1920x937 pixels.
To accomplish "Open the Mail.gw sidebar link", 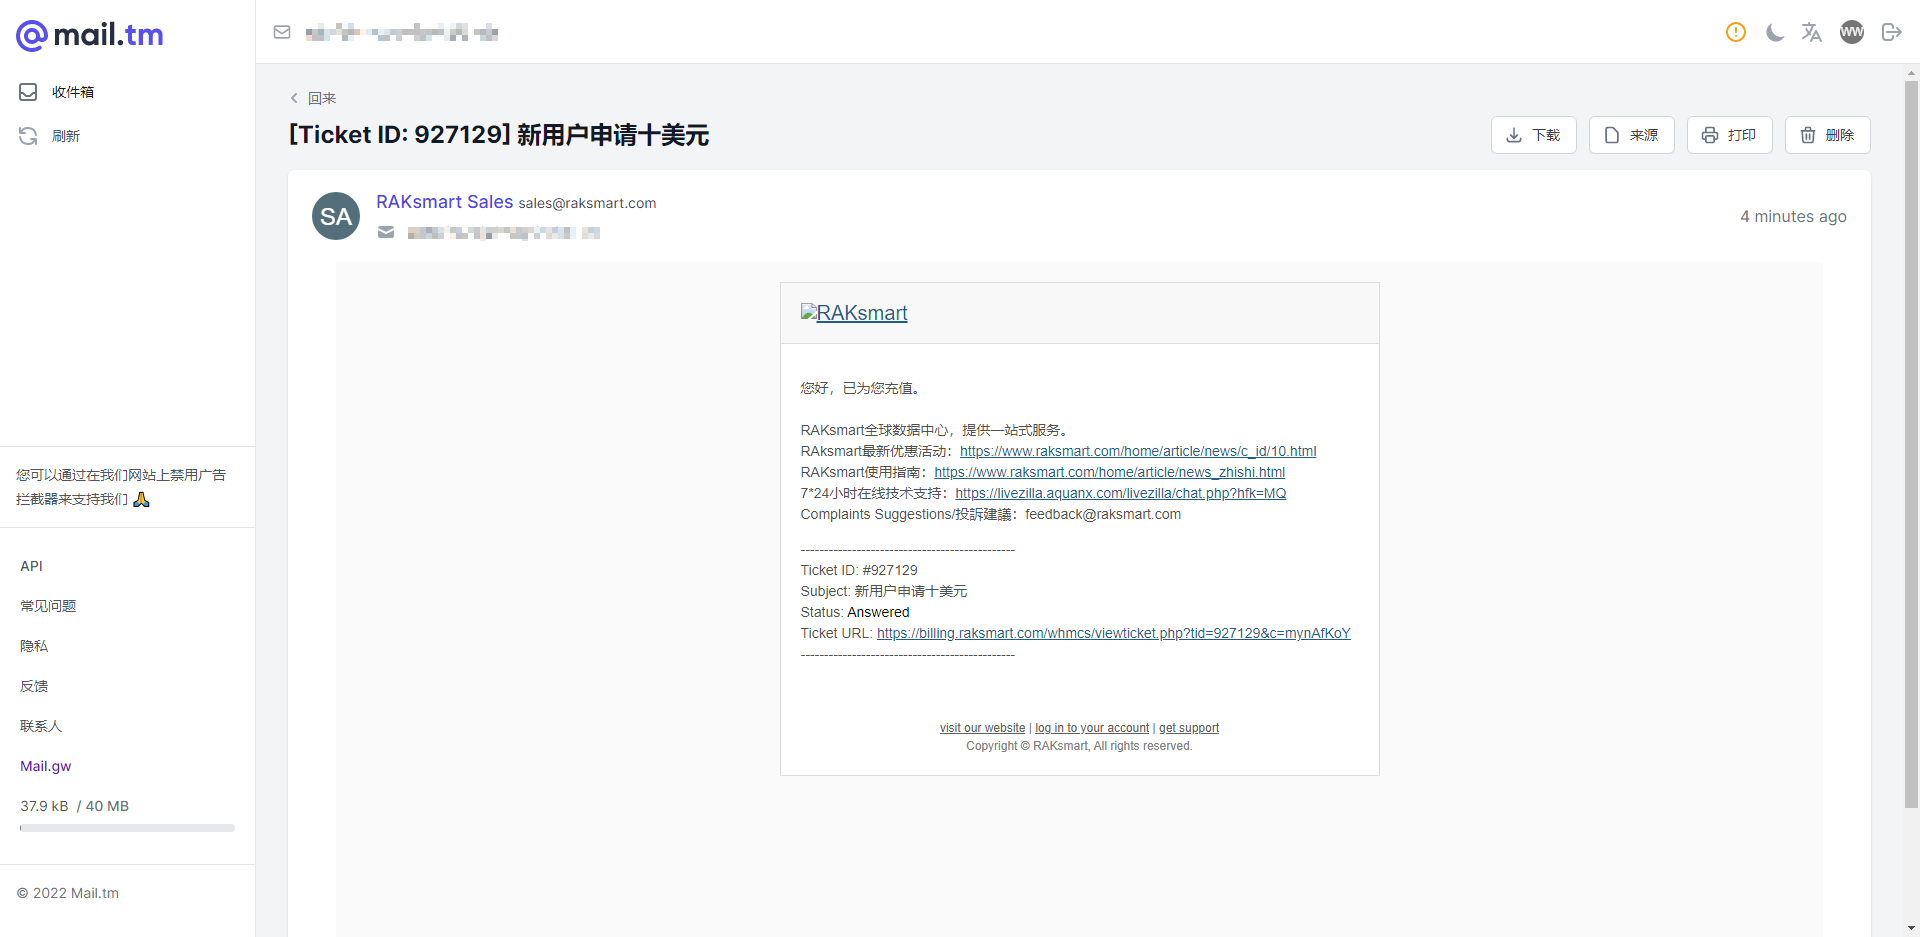I will (x=46, y=766).
